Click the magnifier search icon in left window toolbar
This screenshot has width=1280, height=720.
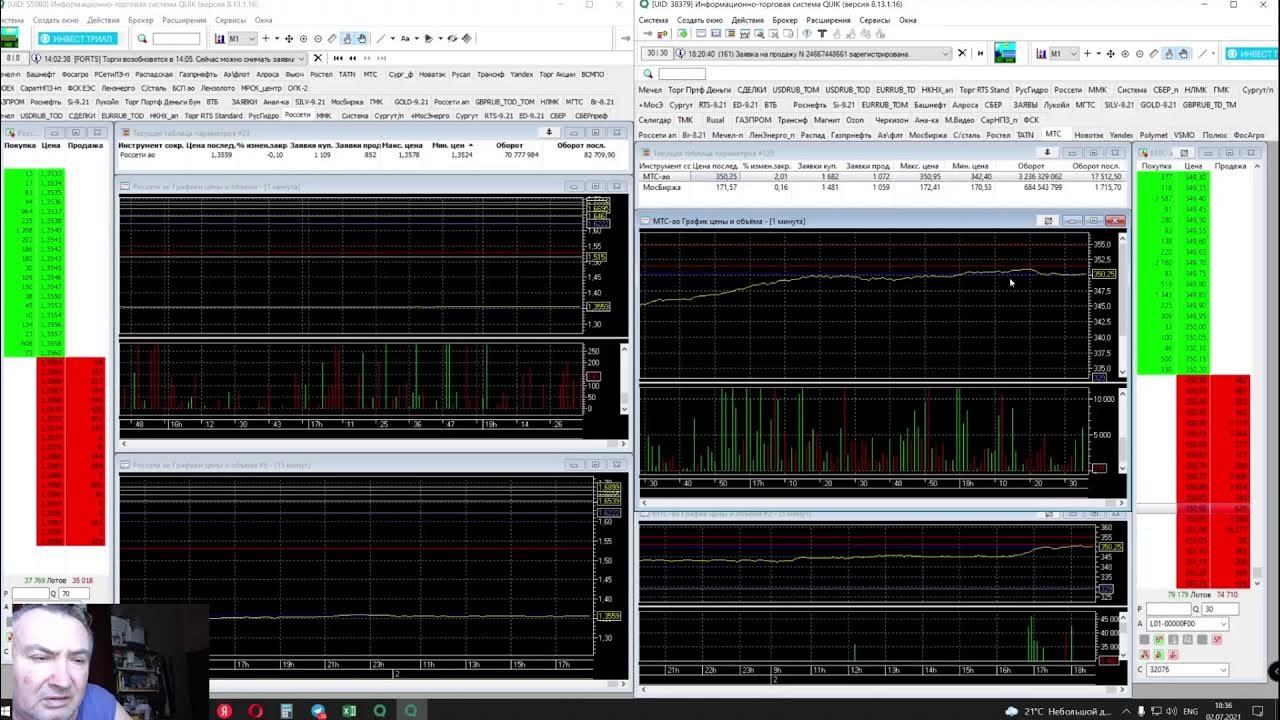tap(142, 39)
